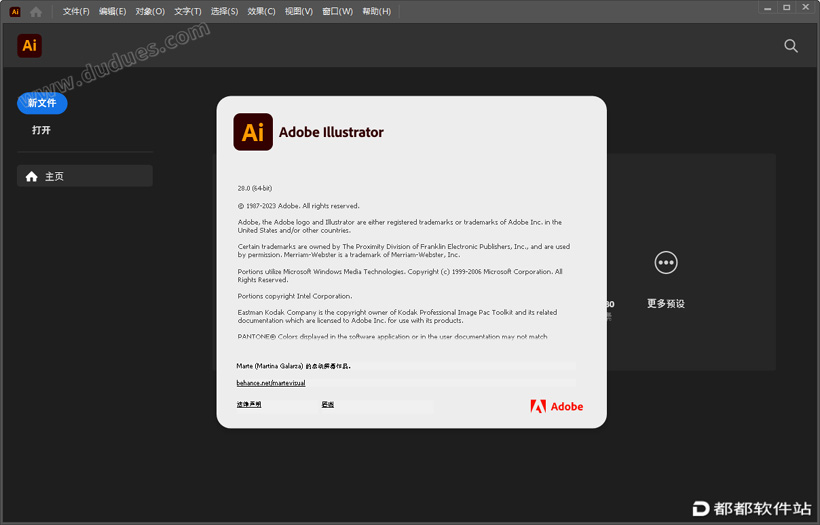
Task: Open the 窗口(W) menu
Action: (337, 12)
